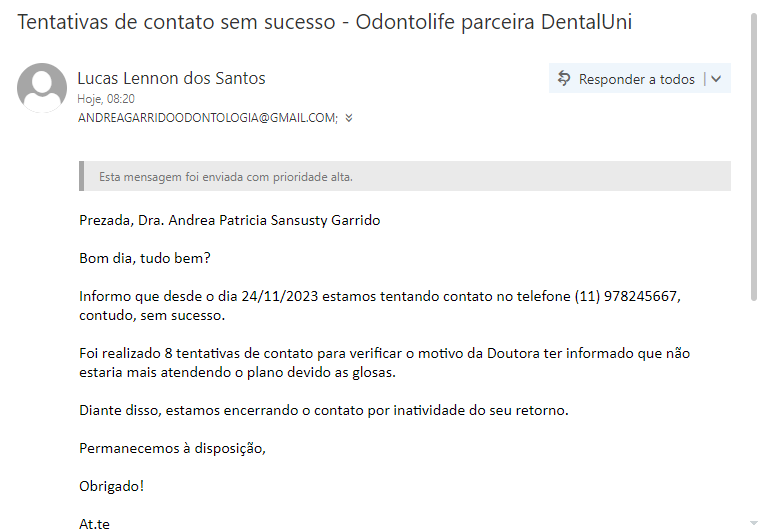The image size is (763, 530).
Task: Click the Bom dia, tudo bem? line
Action: click(x=145, y=258)
